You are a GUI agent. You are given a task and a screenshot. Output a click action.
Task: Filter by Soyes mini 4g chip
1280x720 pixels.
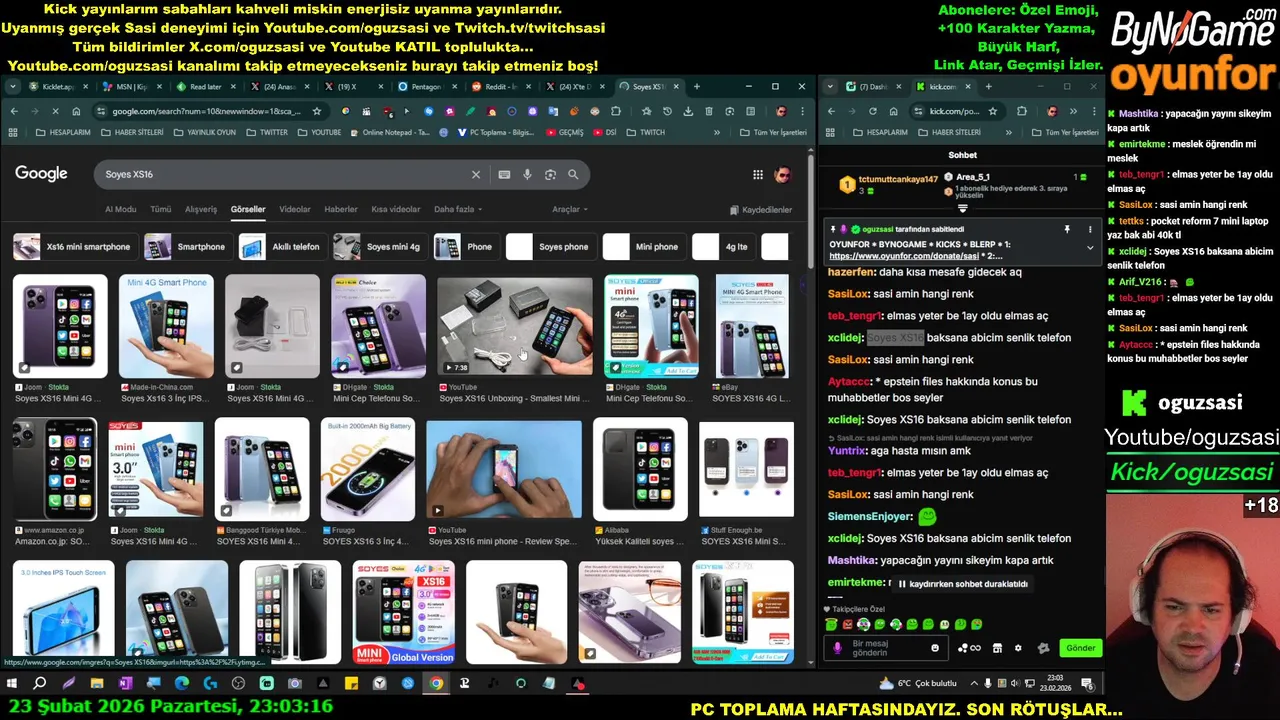[x=380, y=247]
